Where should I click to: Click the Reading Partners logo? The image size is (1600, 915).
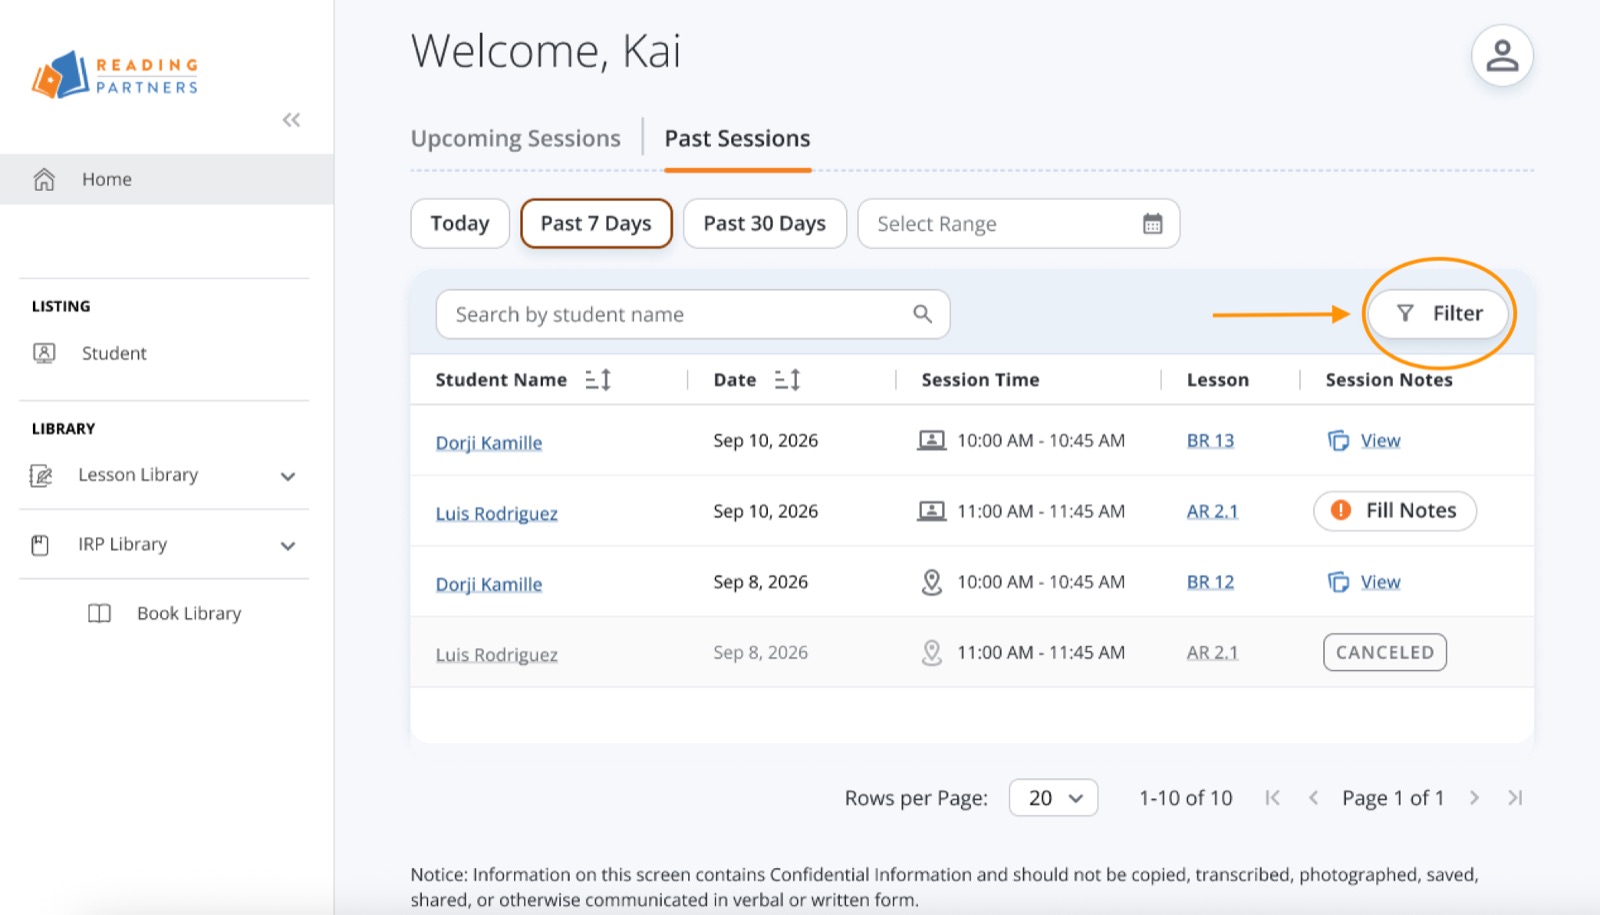coord(115,75)
